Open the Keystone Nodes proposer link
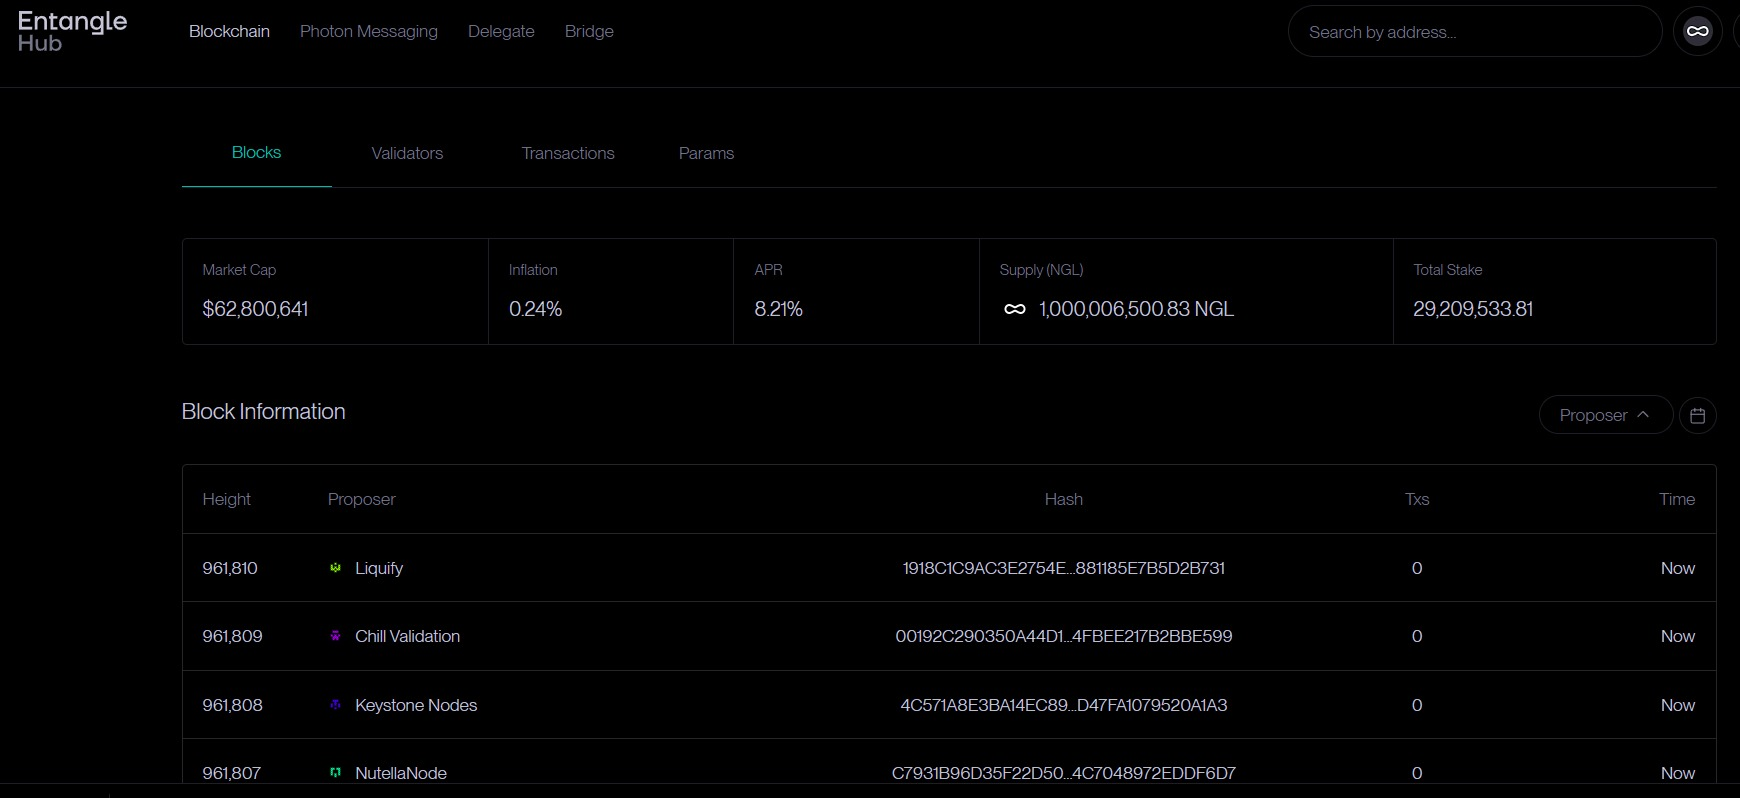 pyautogui.click(x=416, y=705)
